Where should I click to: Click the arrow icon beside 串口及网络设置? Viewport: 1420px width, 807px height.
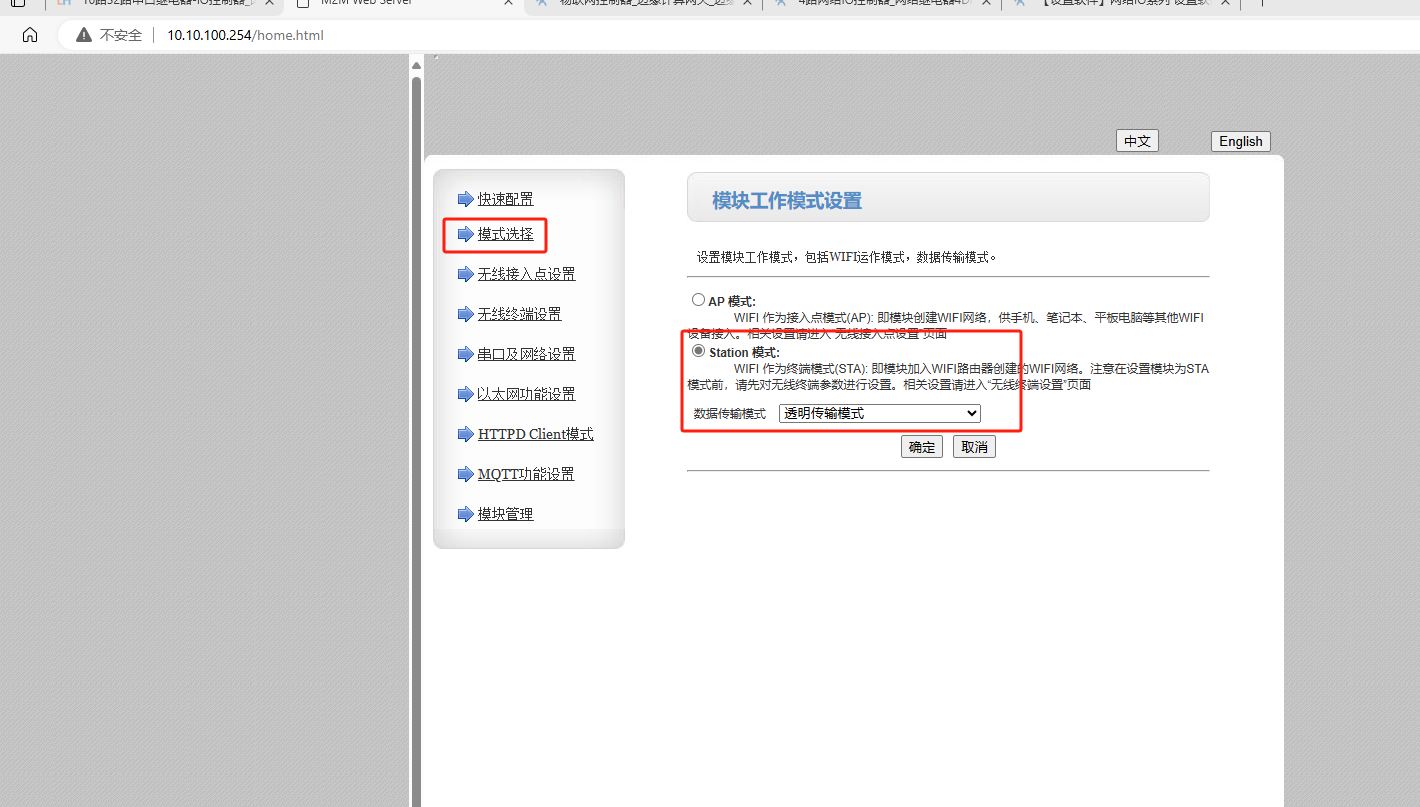click(465, 354)
